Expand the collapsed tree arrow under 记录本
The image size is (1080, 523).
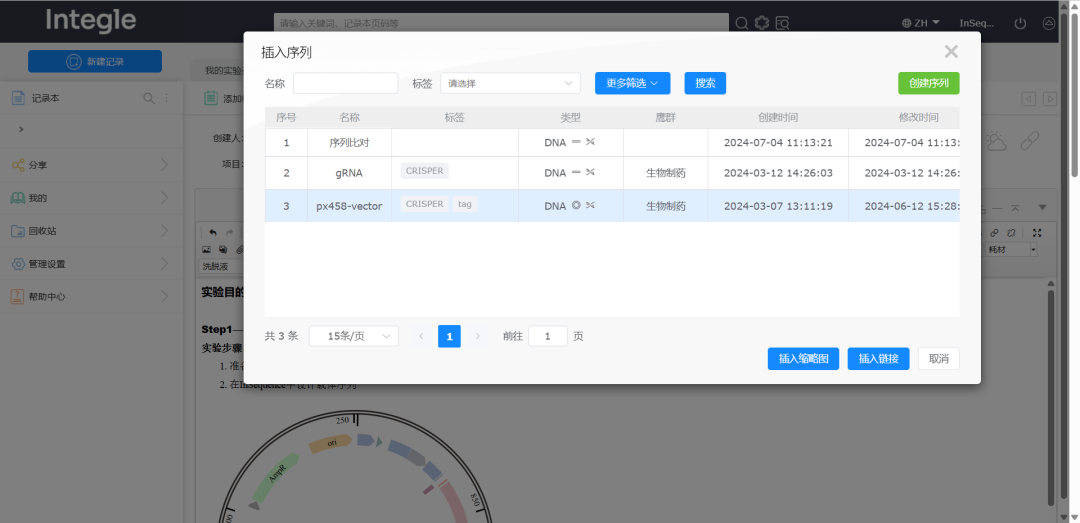pyautogui.click(x=21, y=129)
